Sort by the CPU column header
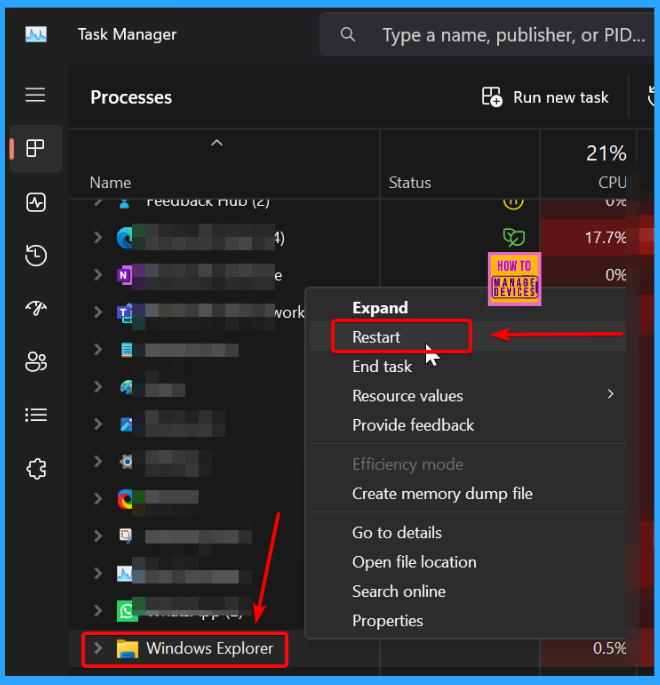The image size is (660, 685). [x=612, y=183]
